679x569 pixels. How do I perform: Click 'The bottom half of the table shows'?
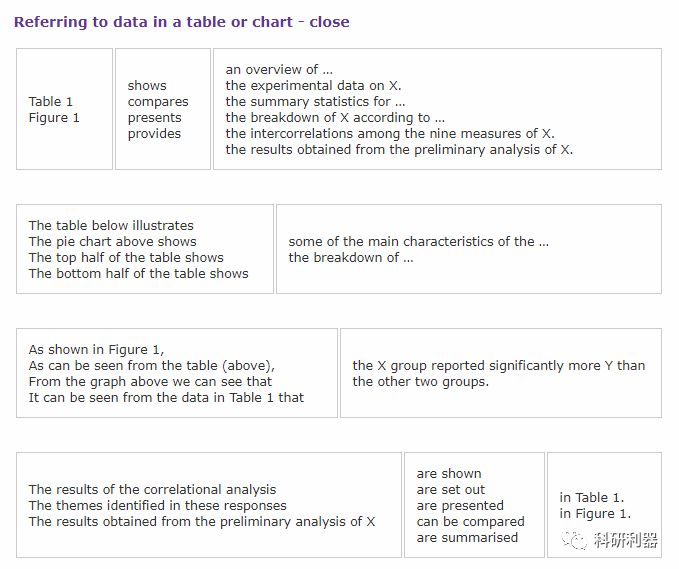[139, 273]
